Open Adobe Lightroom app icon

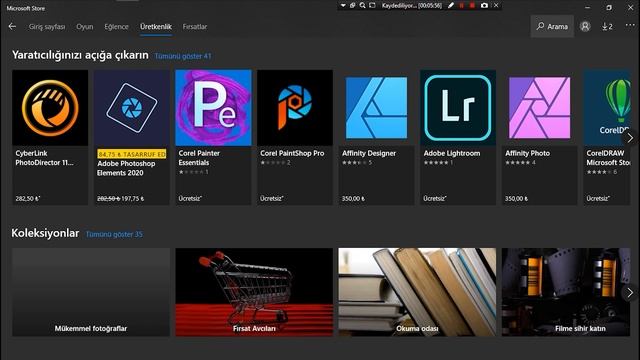(458, 108)
